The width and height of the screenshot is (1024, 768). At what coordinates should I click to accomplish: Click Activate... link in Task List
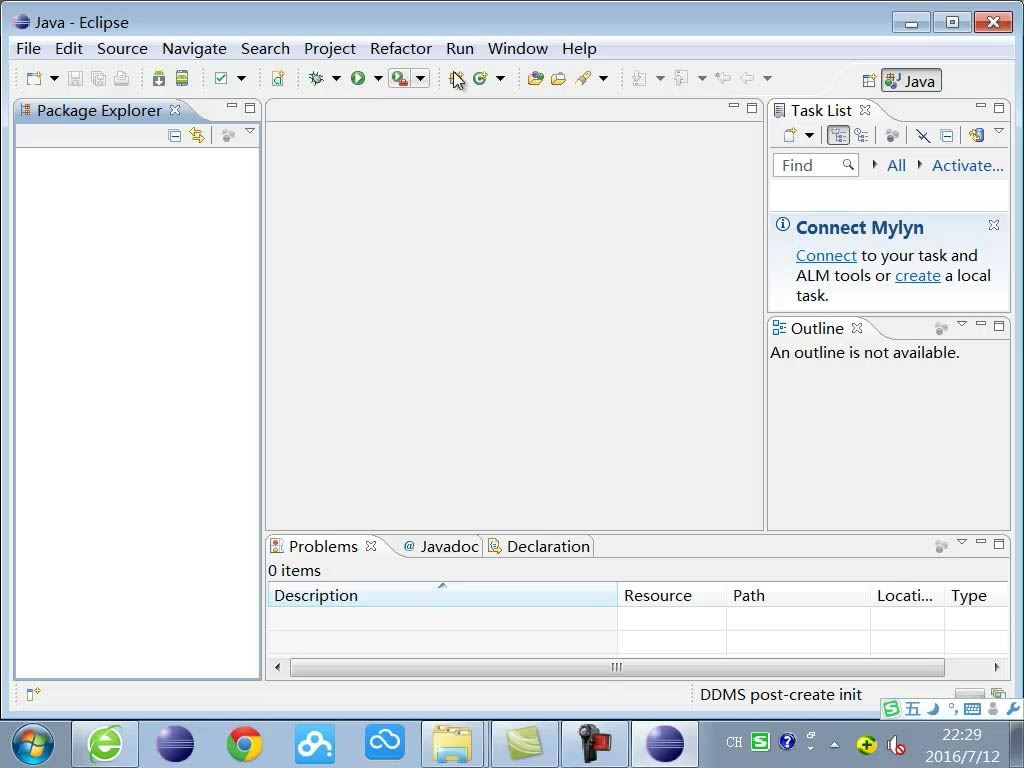tap(967, 165)
